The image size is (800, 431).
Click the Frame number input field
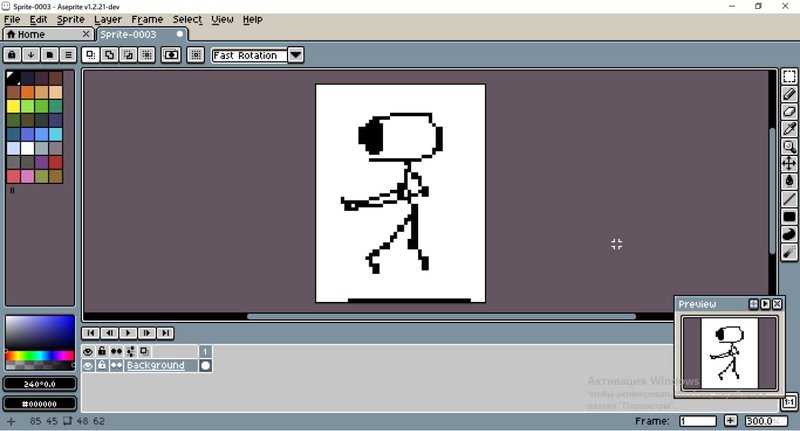click(697, 421)
